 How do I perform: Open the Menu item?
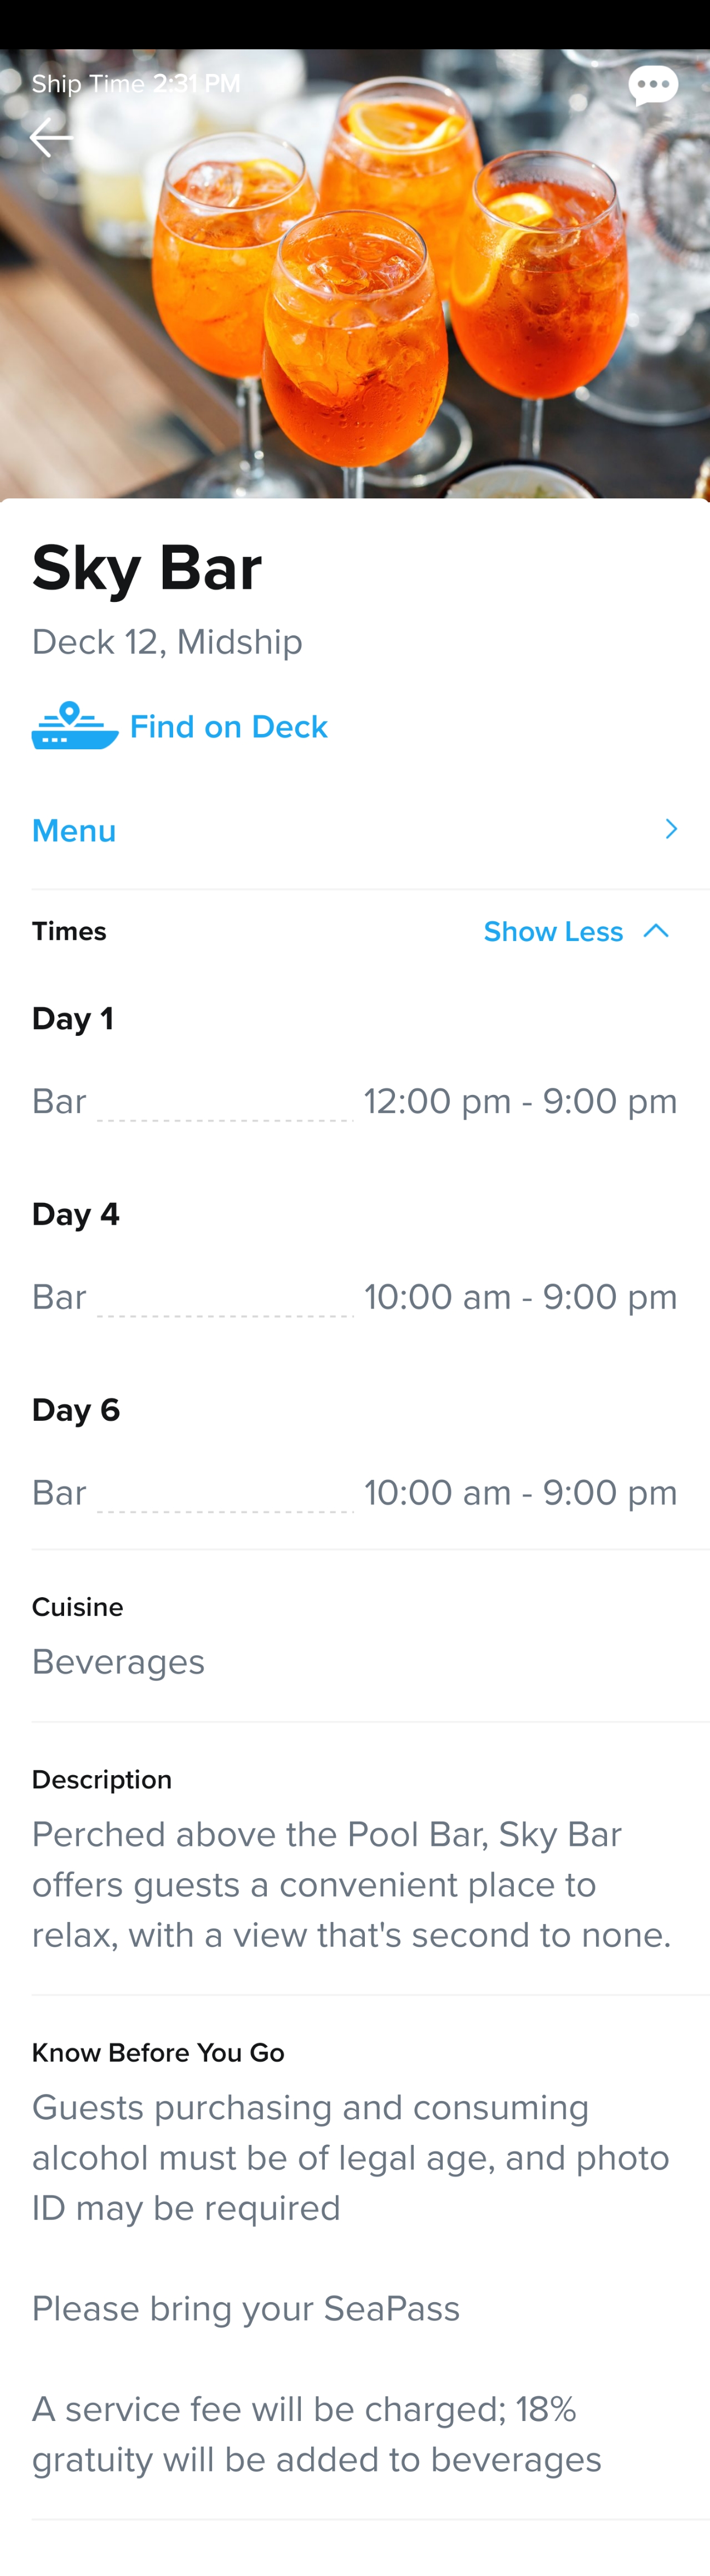click(355, 830)
